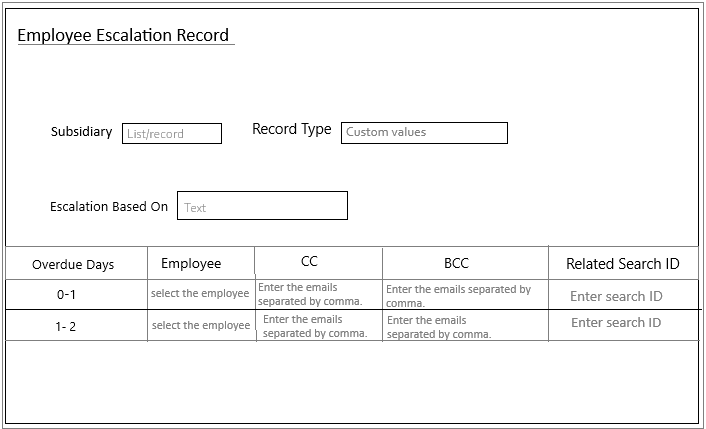
Task: Click the Record Type label
Action: tap(291, 130)
